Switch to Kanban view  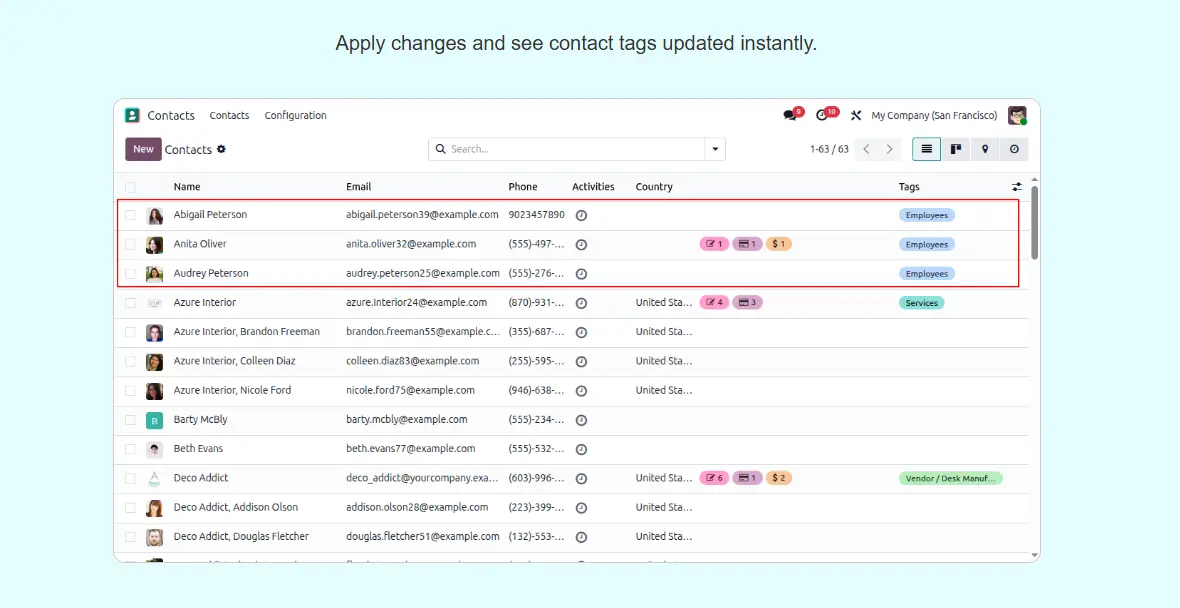pyautogui.click(x=956, y=149)
